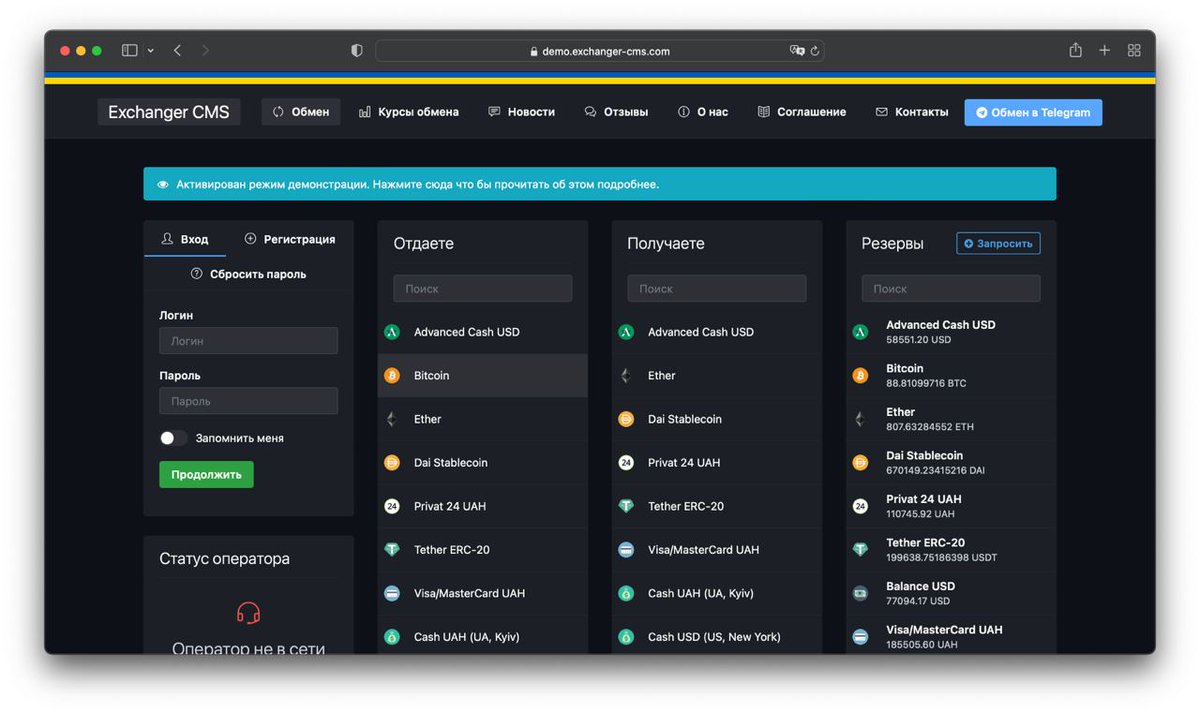
Task: Open the Курсы обмена menu item
Action: (409, 112)
